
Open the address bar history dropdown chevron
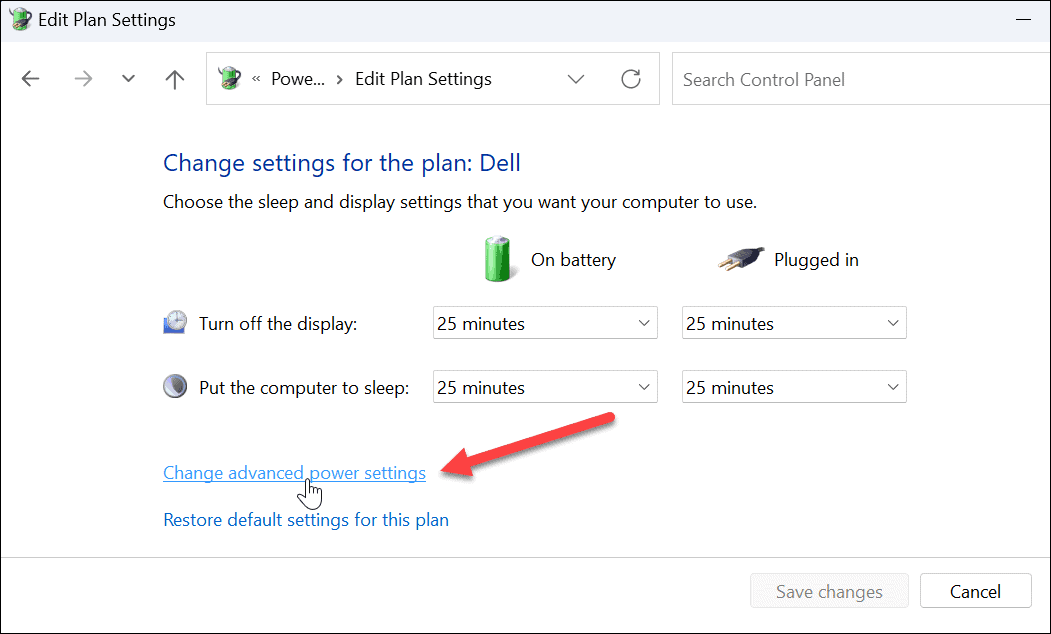click(x=576, y=78)
